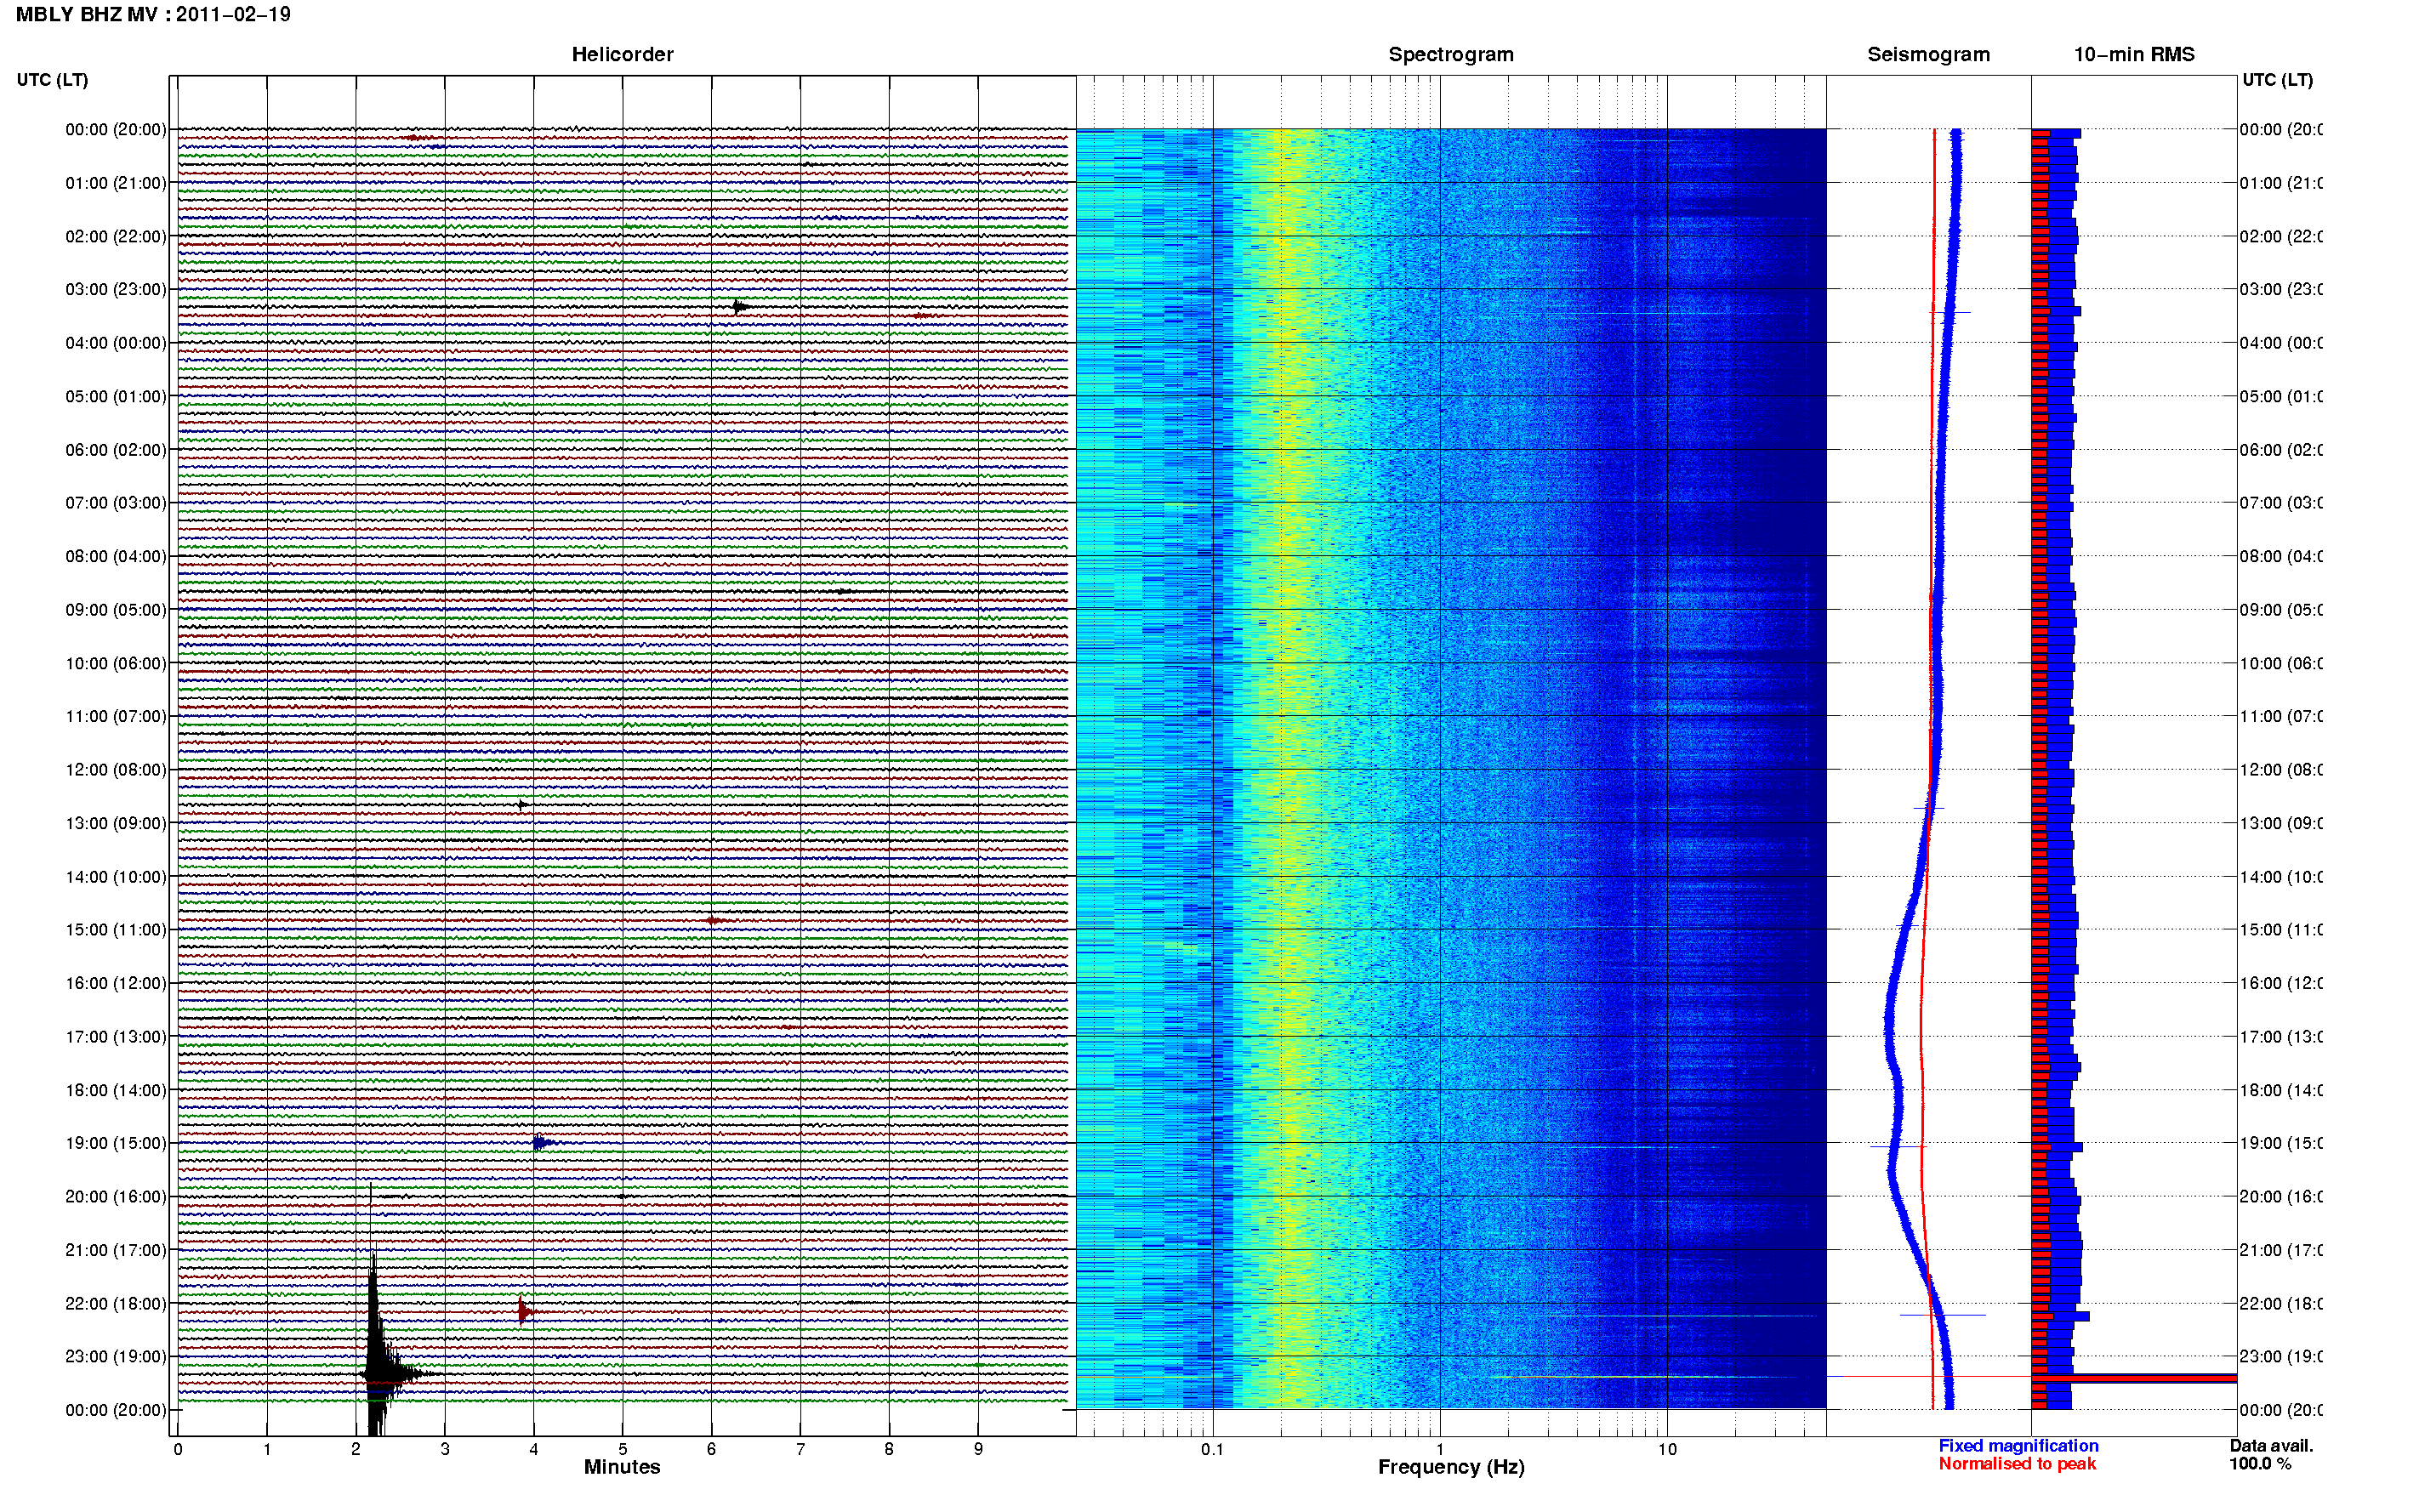Click the Seismogram panel heading

(x=1928, y=54)
